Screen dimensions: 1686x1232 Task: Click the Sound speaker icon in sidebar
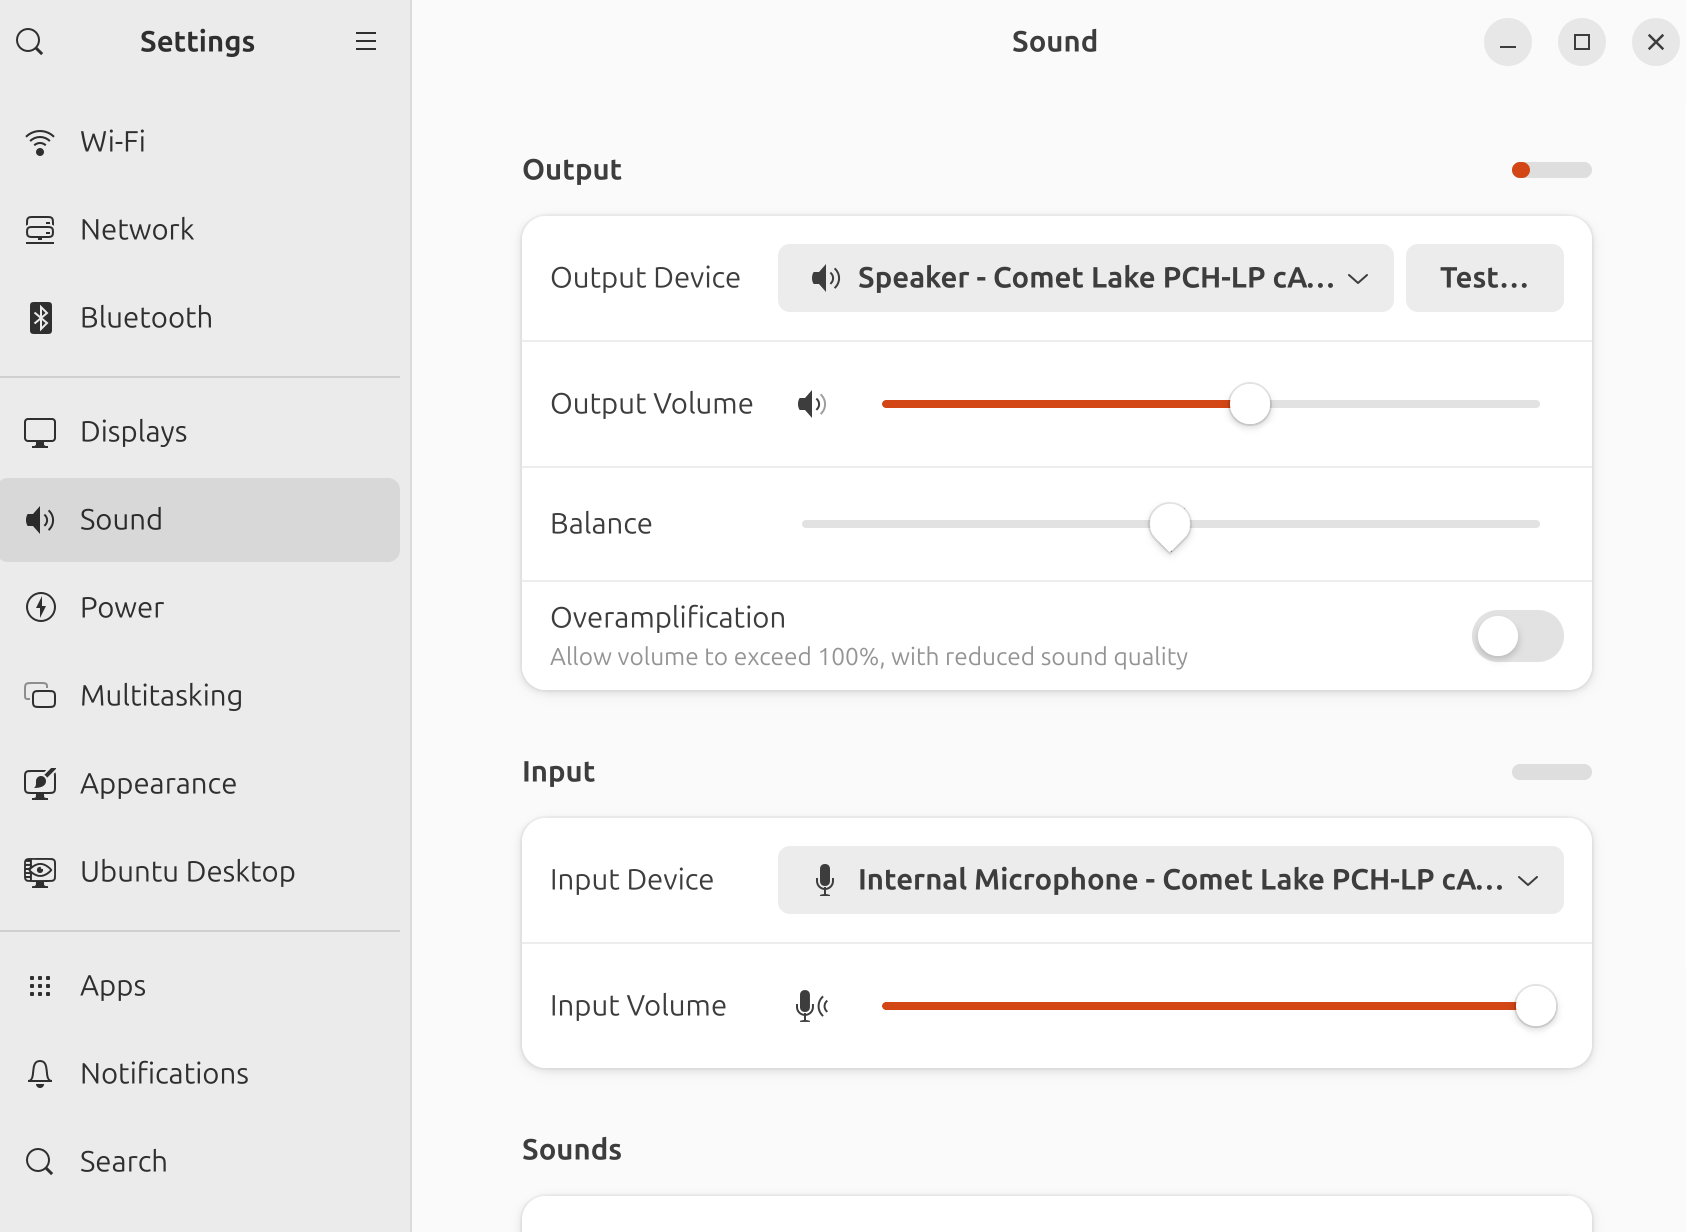(x=40, y=520)
